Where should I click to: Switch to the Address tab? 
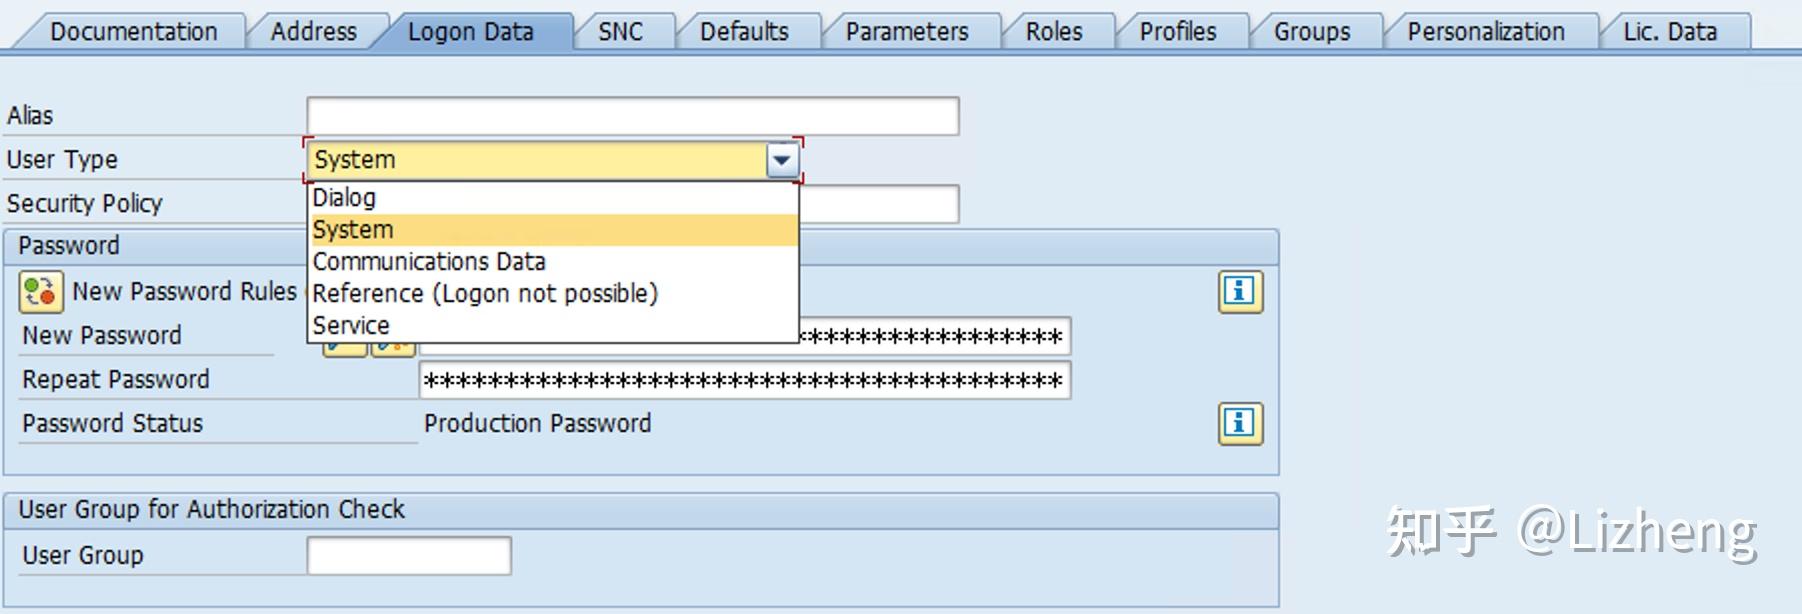tap(313, 32)
